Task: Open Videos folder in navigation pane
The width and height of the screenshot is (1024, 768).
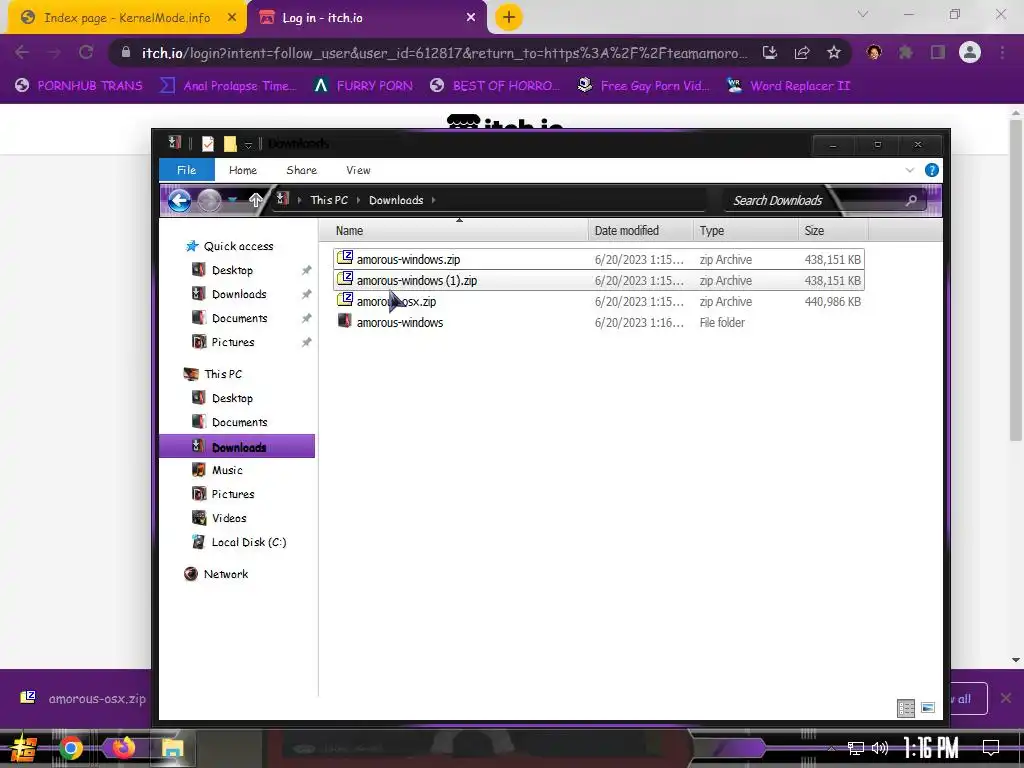Action: tap(229, 519)
